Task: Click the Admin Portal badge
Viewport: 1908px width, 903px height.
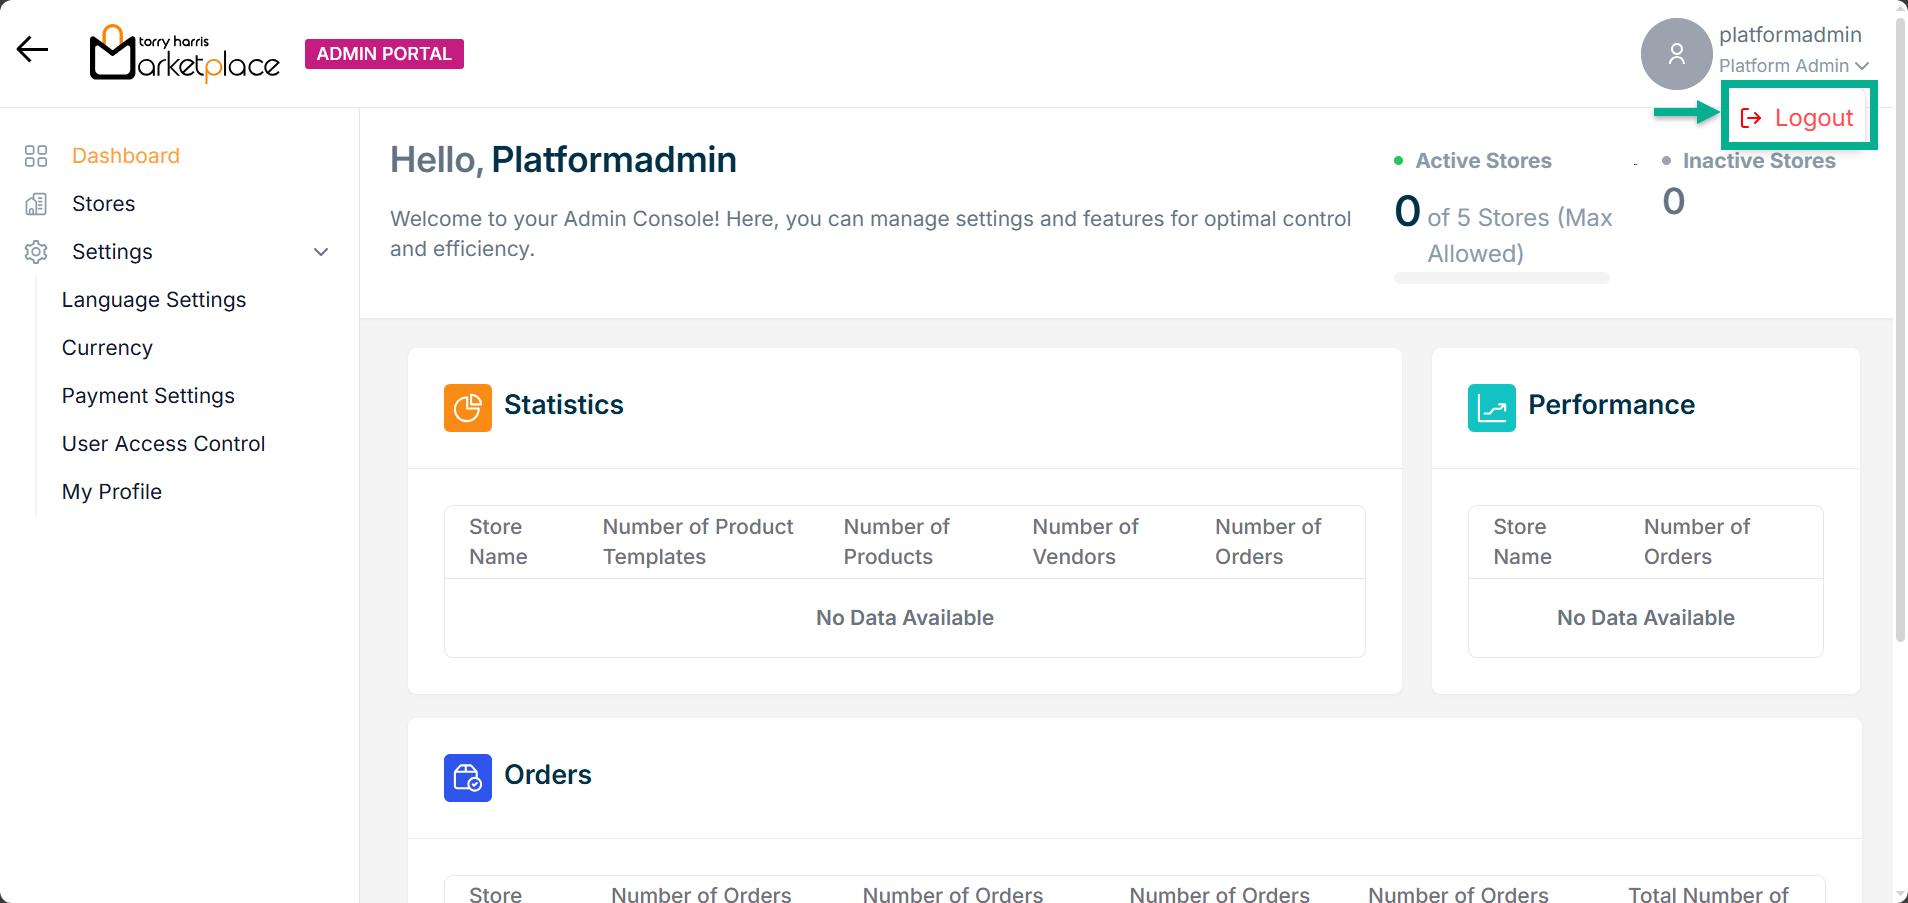Action: pyautogui.click(x=384, y=54)
